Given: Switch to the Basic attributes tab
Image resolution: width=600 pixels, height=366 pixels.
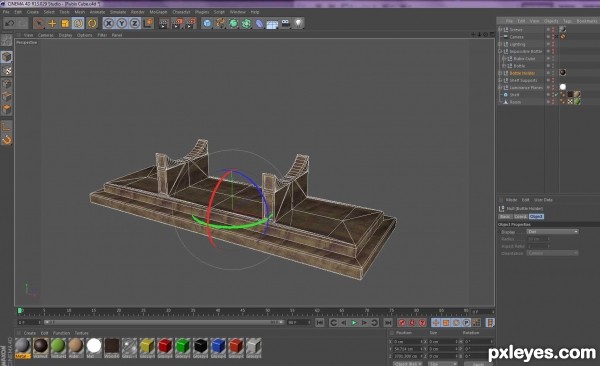Looking at the screenshot, I should (x=505, y=217).
